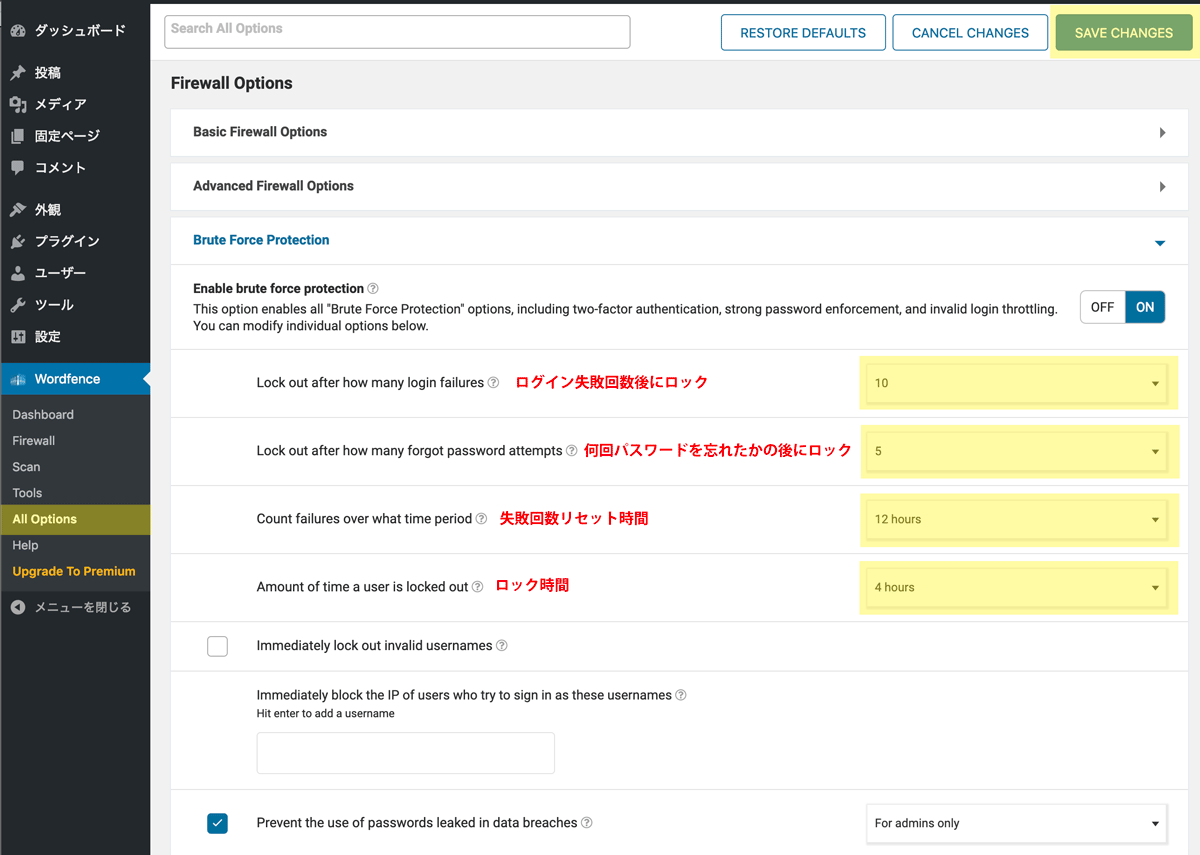The image size is (1200, 855).
Task: Open login failures dropdown showing 10
Action: coord(1017,383)
